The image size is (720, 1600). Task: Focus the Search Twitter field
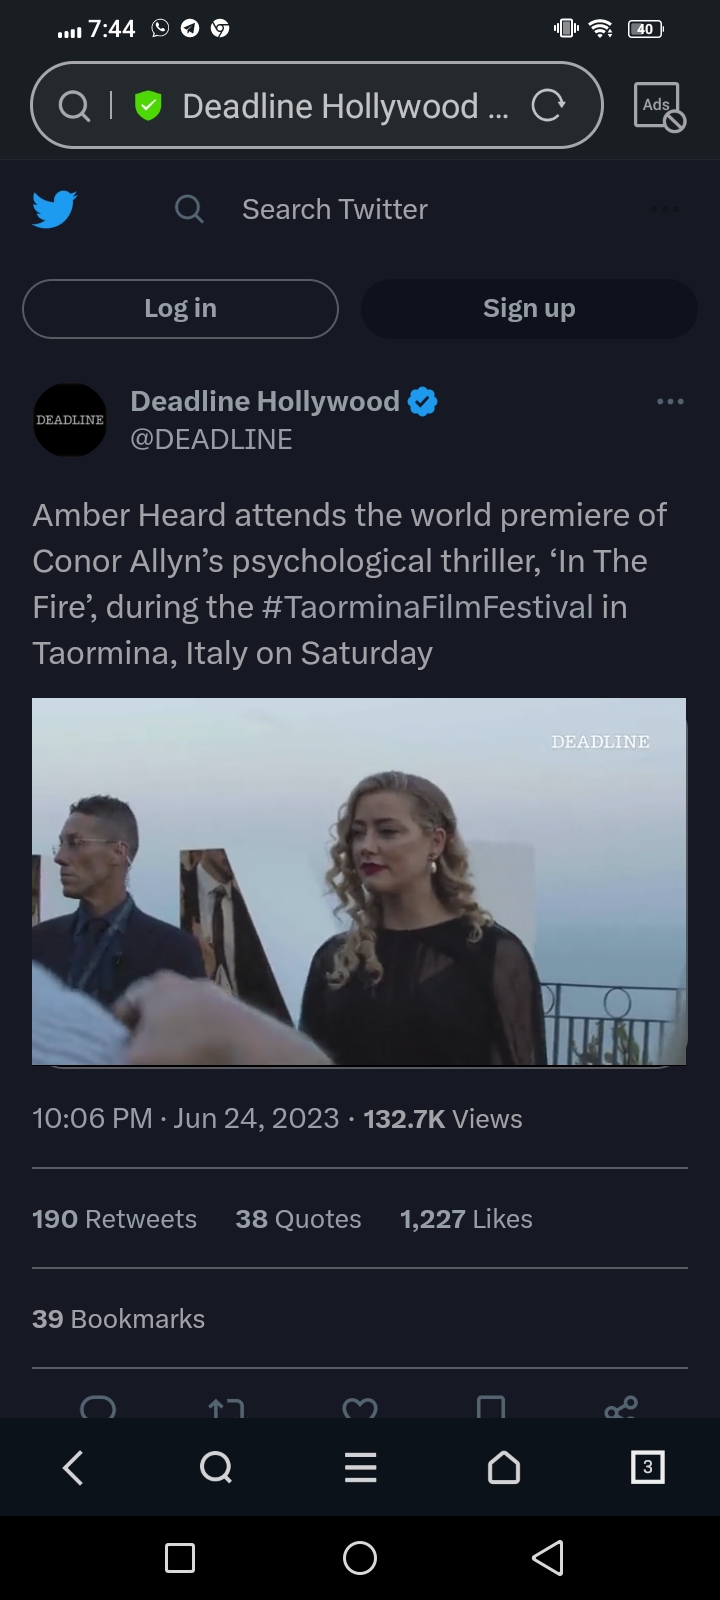(x=334, y=209)
